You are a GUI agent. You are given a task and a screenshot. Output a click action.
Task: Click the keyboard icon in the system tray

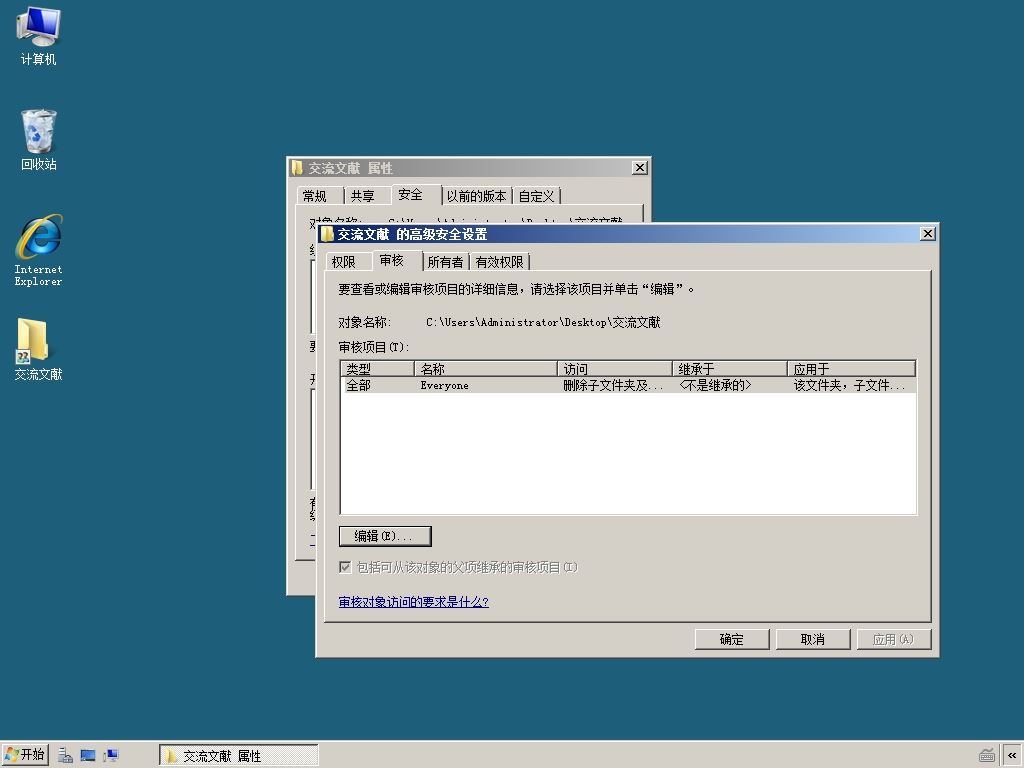[987, 756]
